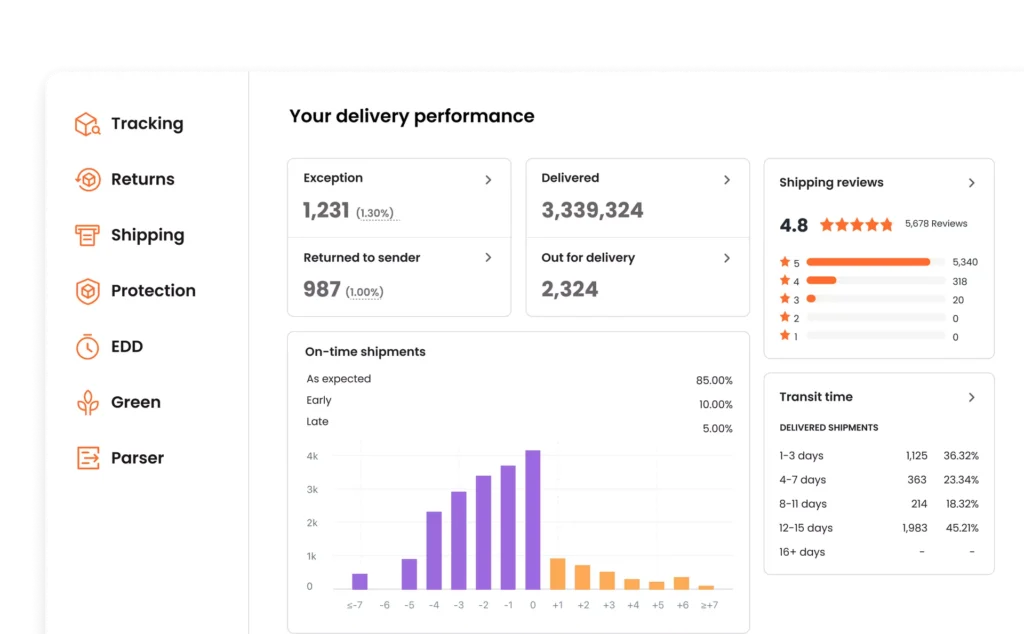Click the 2-star rating progress bar

(876, 317)
